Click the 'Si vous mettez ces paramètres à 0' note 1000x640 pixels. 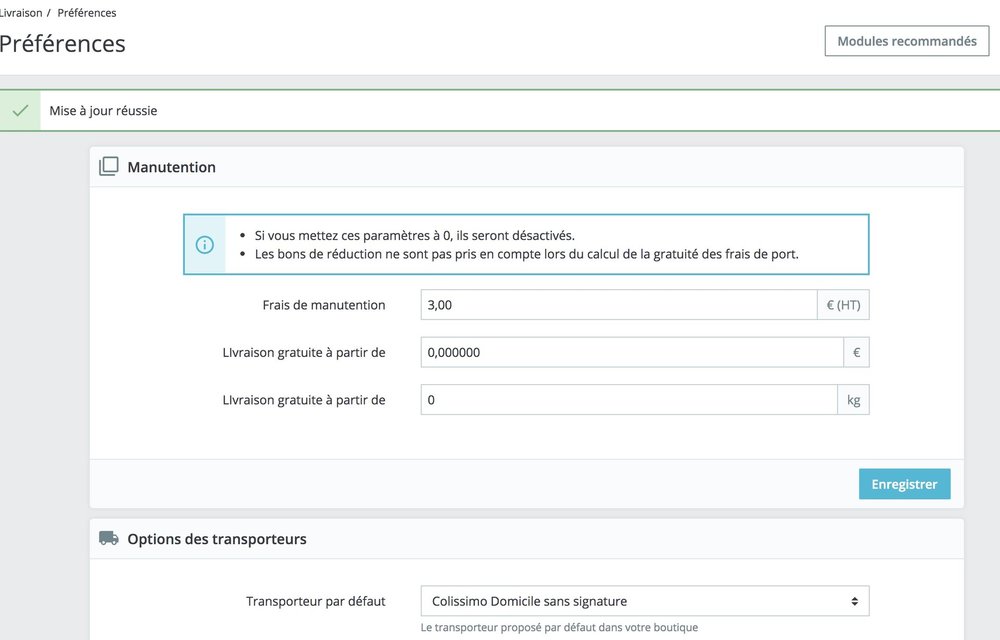pyautogui.click(x=415, y=235)
